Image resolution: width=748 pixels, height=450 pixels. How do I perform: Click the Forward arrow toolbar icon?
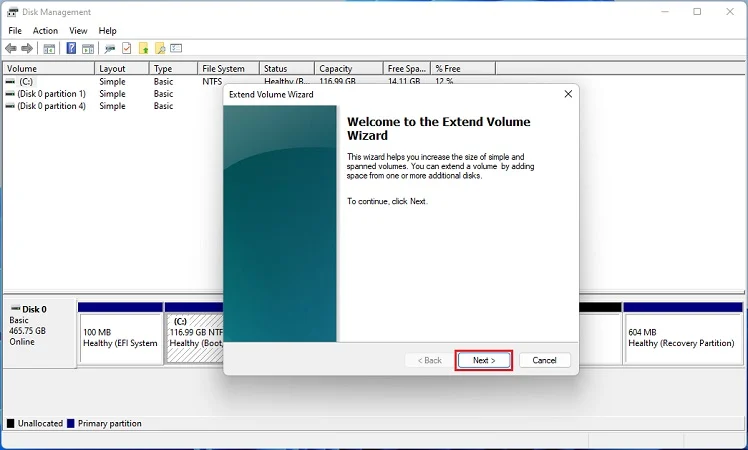[x=27, y=48]
